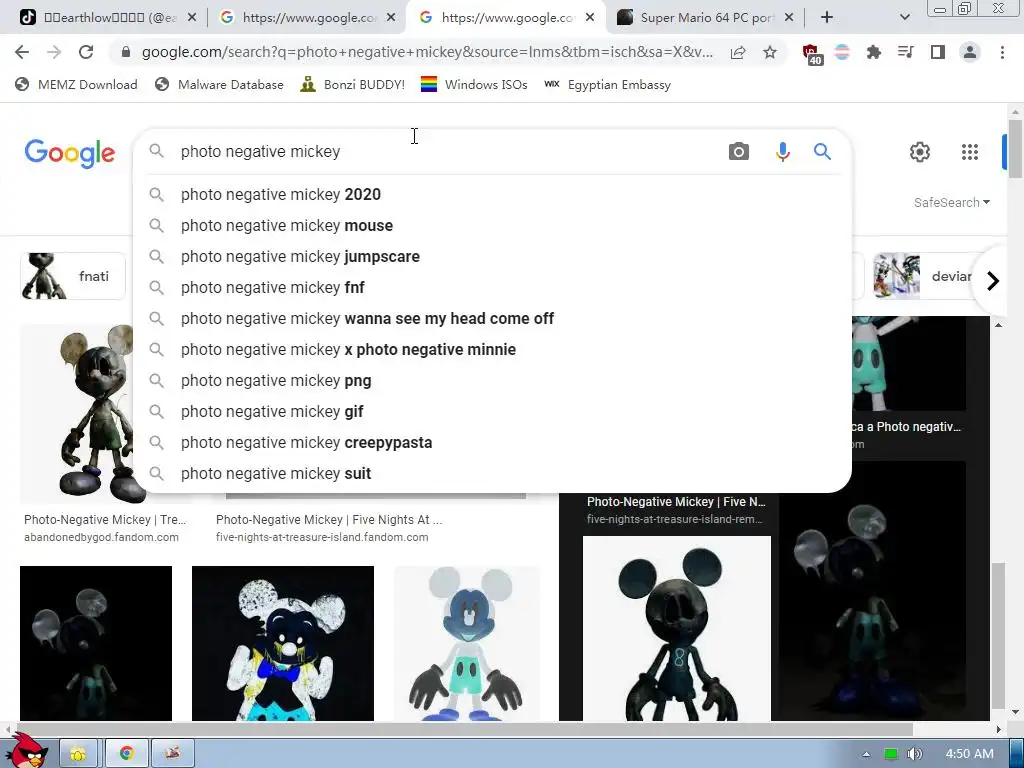Open the Malware Database bookmark
This screenshot has height=768, width=1024.
[219, 84]
